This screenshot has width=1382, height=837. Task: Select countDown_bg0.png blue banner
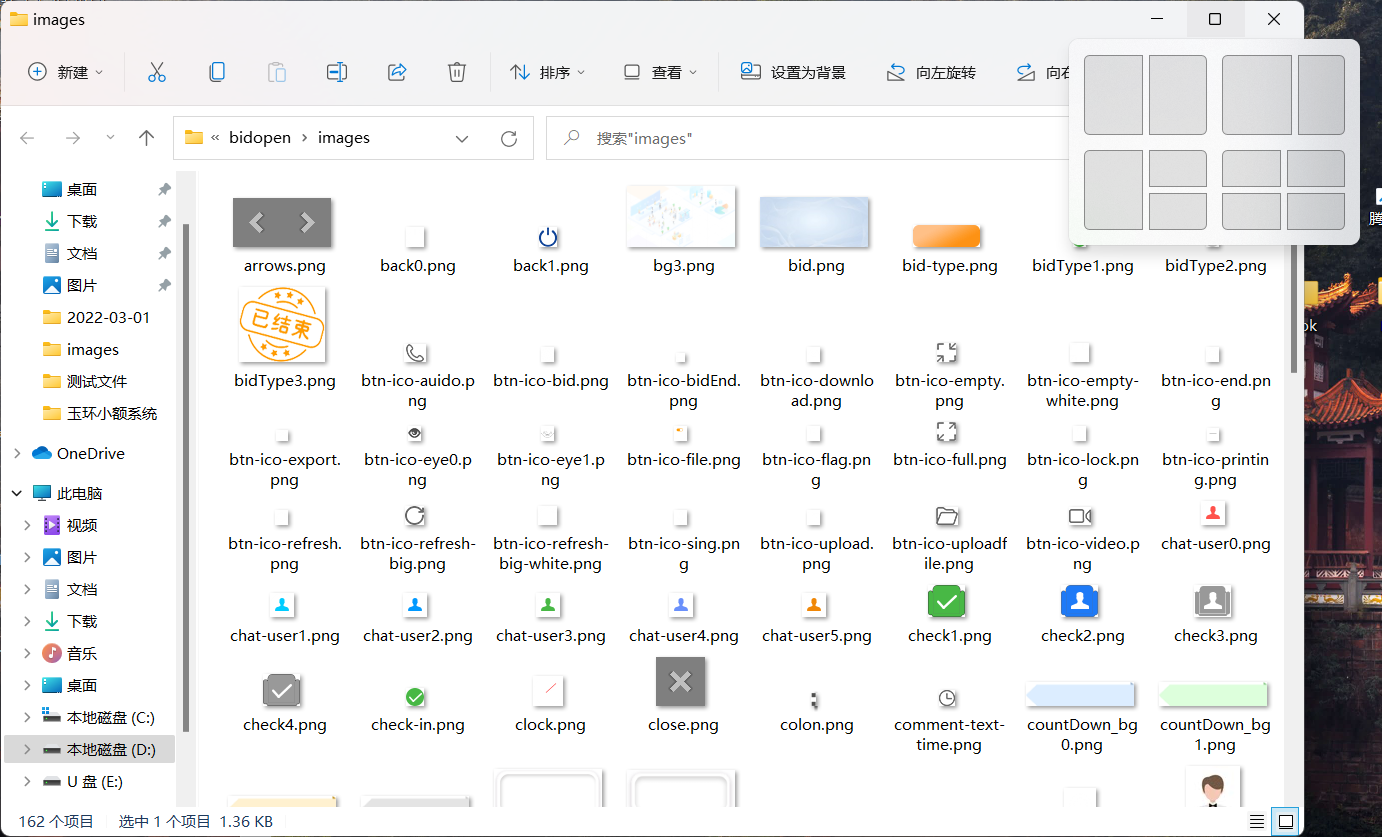[1080, 695]
